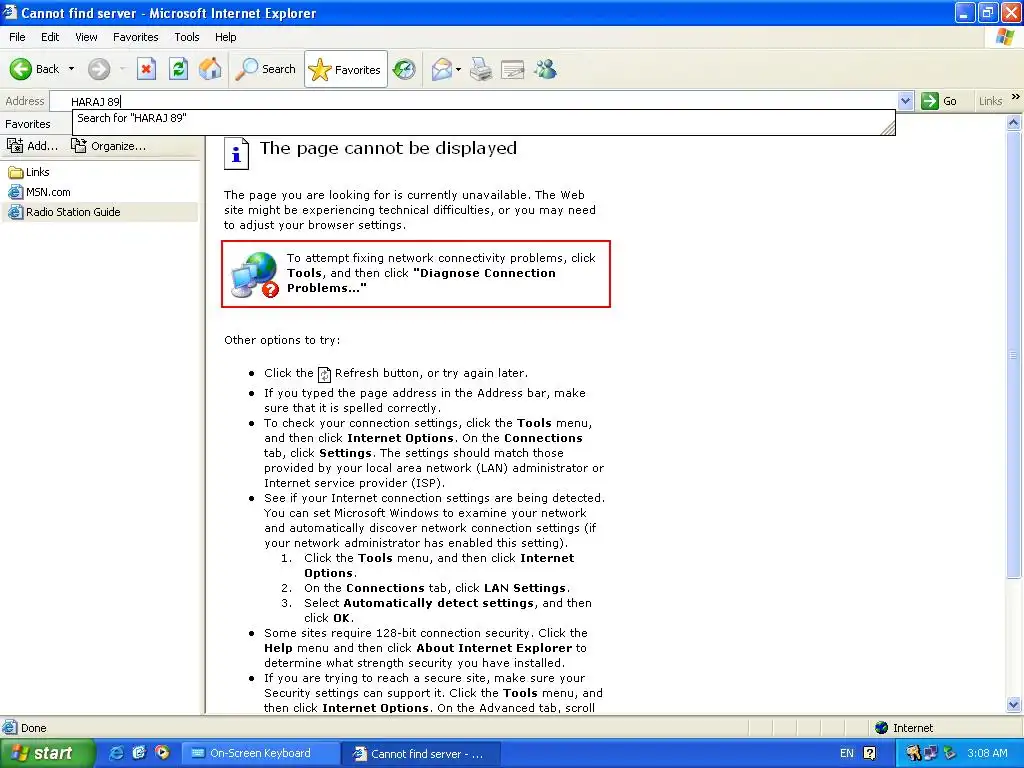Open the File menu
The height and width of the screenshot is (768, 1024).
[18, 37]
